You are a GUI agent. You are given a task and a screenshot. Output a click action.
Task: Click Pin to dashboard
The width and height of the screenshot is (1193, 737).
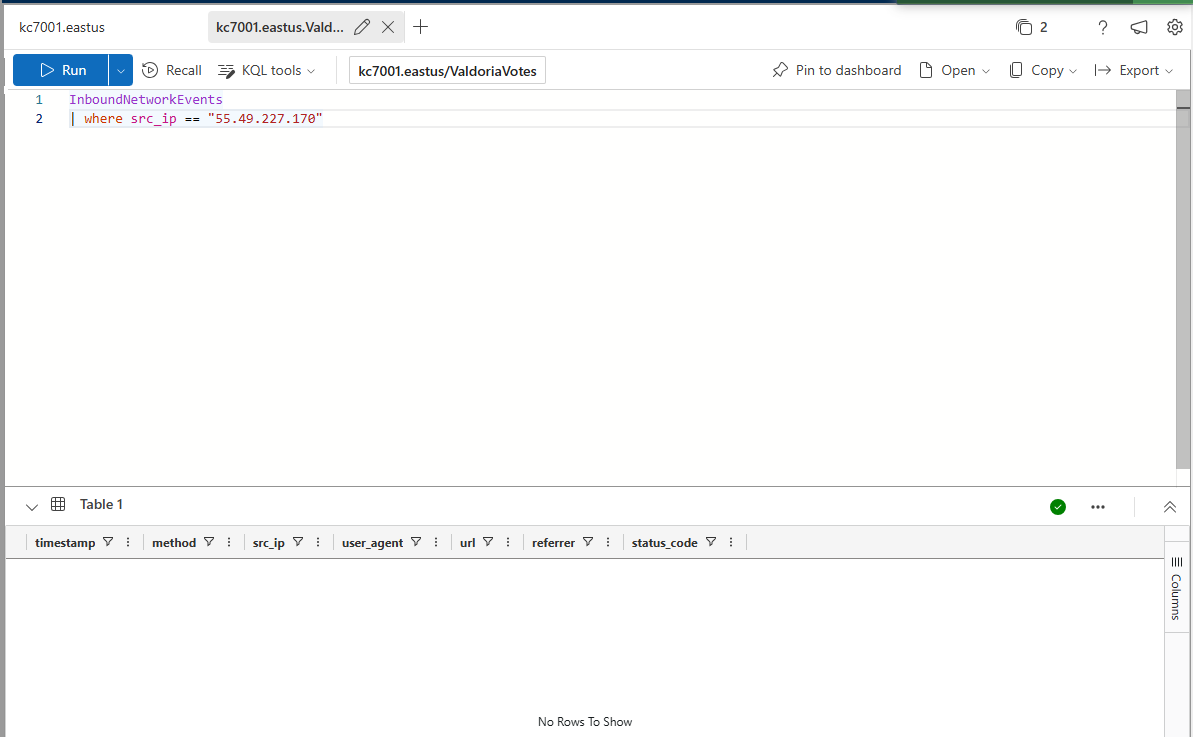(837, 70)
